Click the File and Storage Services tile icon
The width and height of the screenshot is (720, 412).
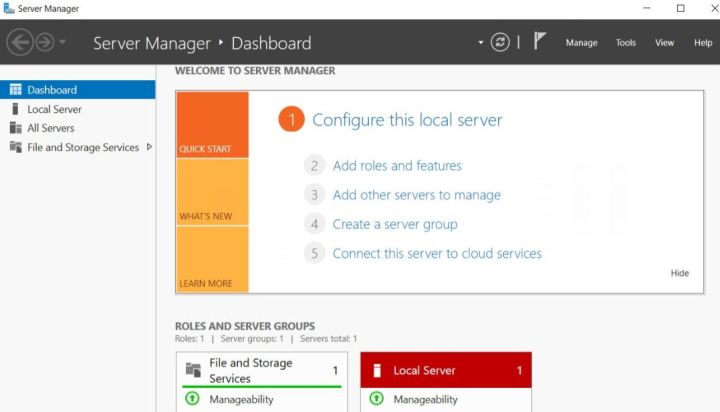(x=193, y=370)
